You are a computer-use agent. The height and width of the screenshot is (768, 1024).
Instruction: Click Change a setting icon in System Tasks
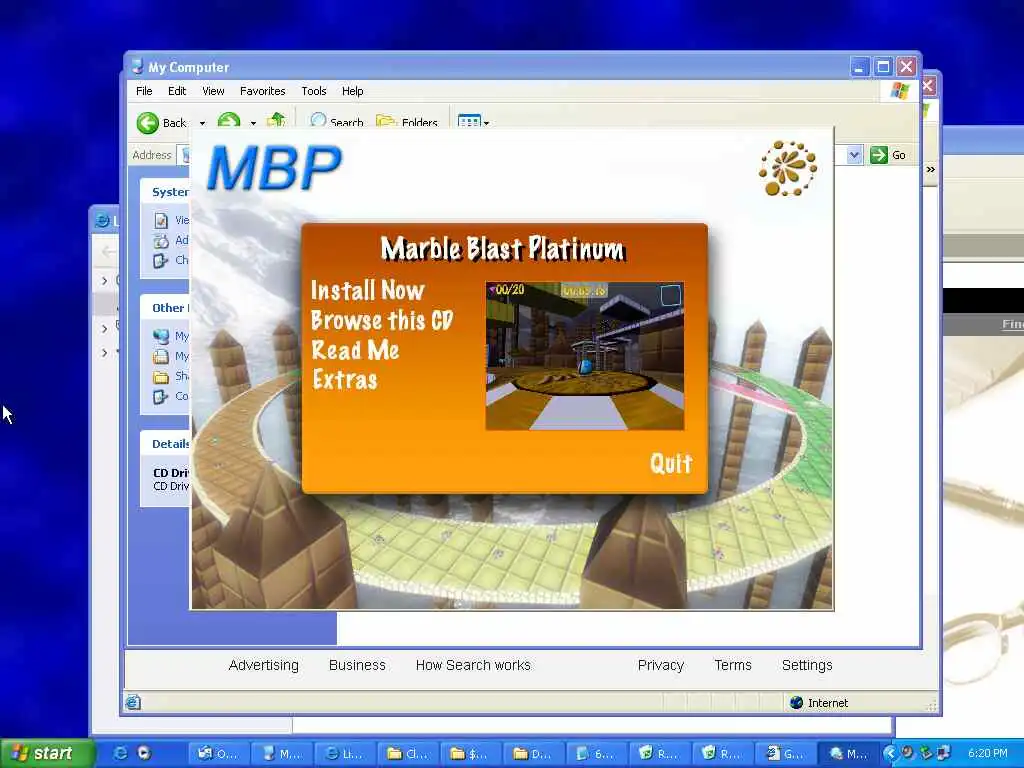point(161,261)
